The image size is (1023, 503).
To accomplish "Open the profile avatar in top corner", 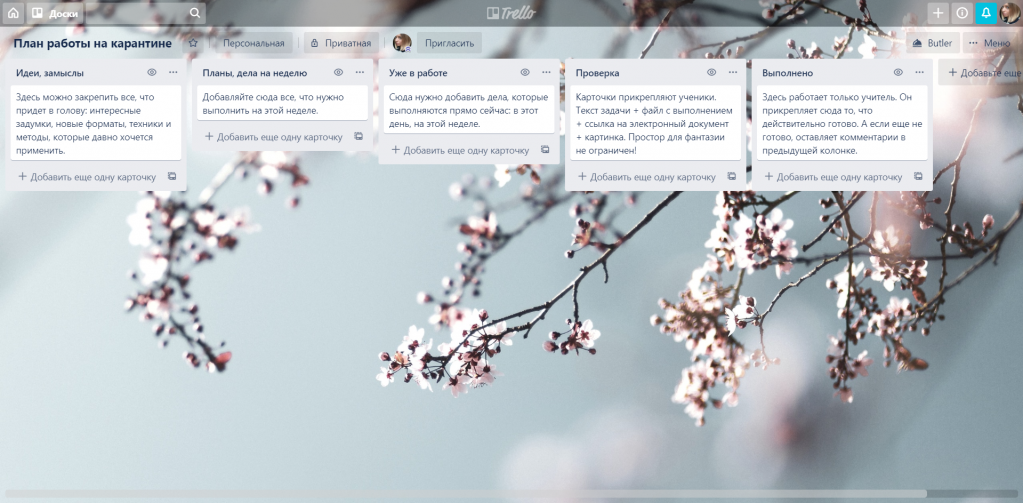I will [x=1009, y=13].
